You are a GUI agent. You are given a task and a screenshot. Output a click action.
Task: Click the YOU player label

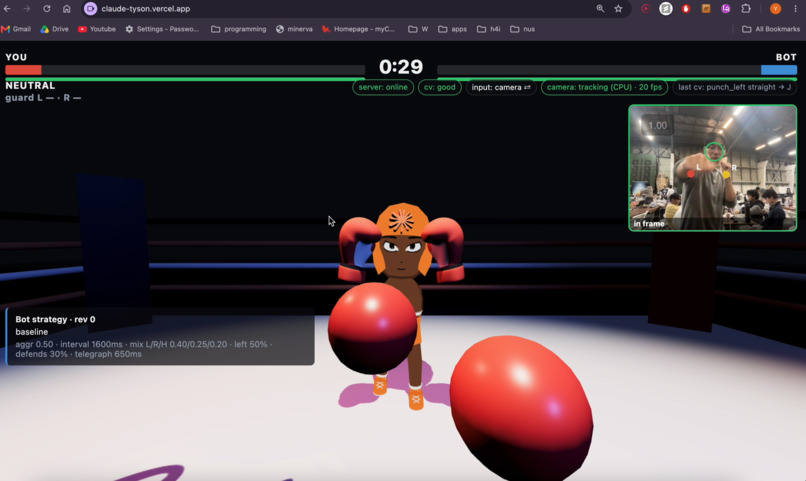[16, 57]
